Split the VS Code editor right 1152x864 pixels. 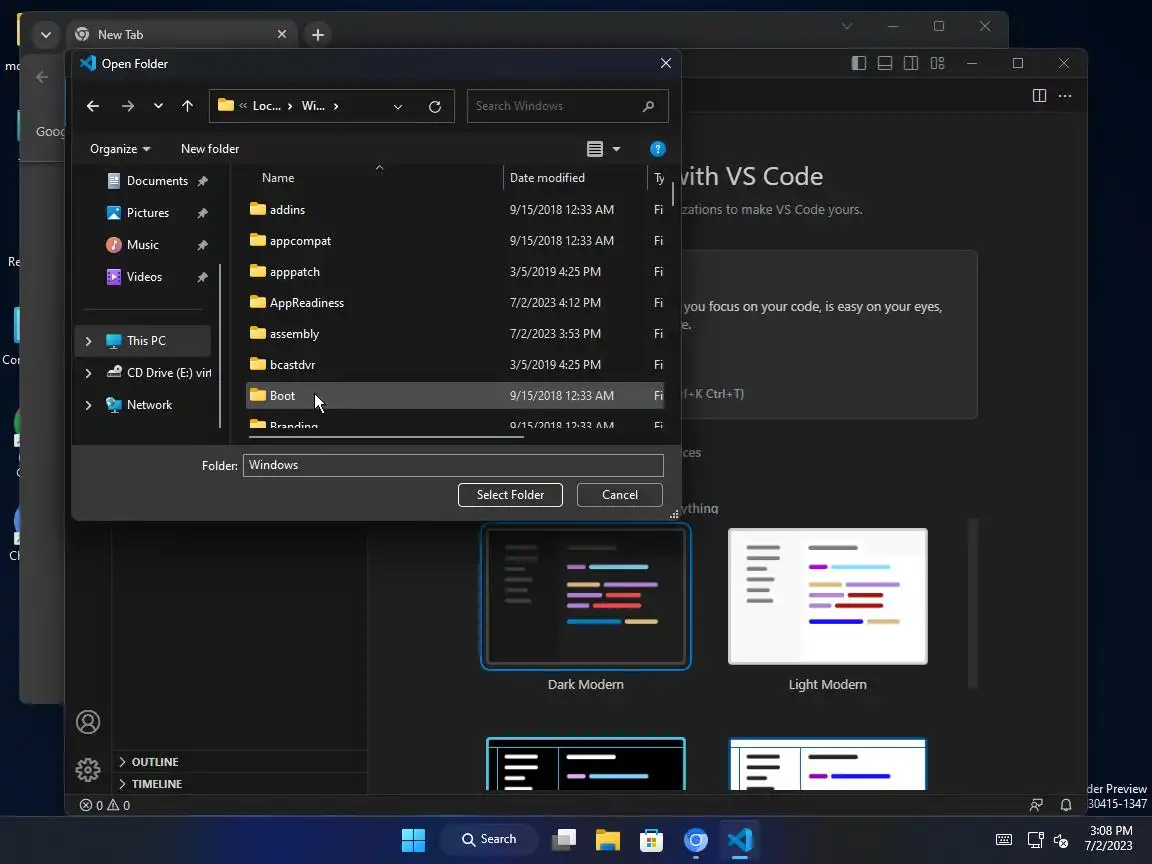1039,96
